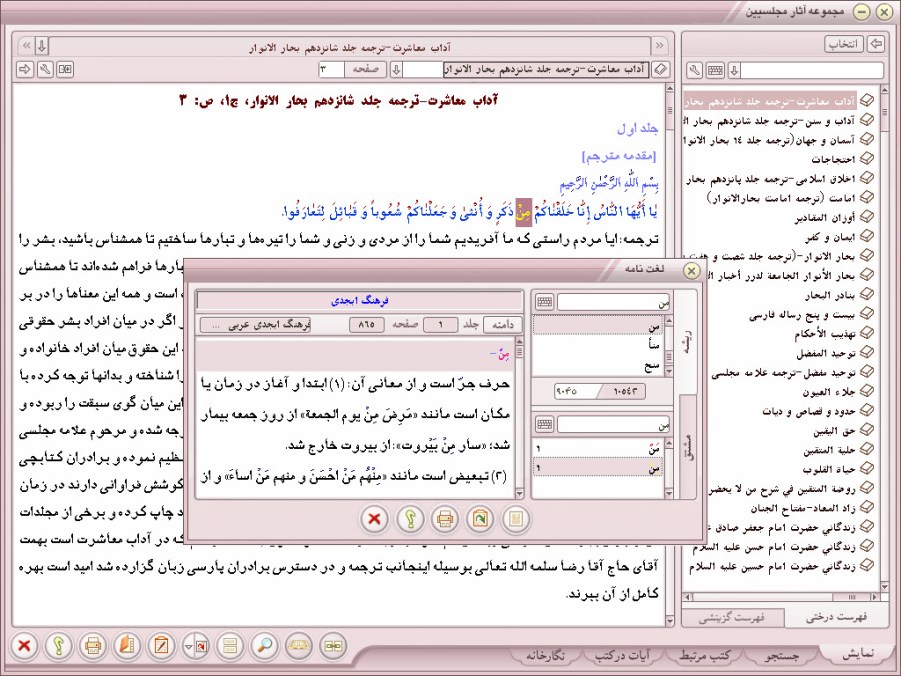The width and height of the screenshot is (901, 676).
Task: Click the copy-with-green-arrow icon in dictionary dialog
Action: pos(480,519)
